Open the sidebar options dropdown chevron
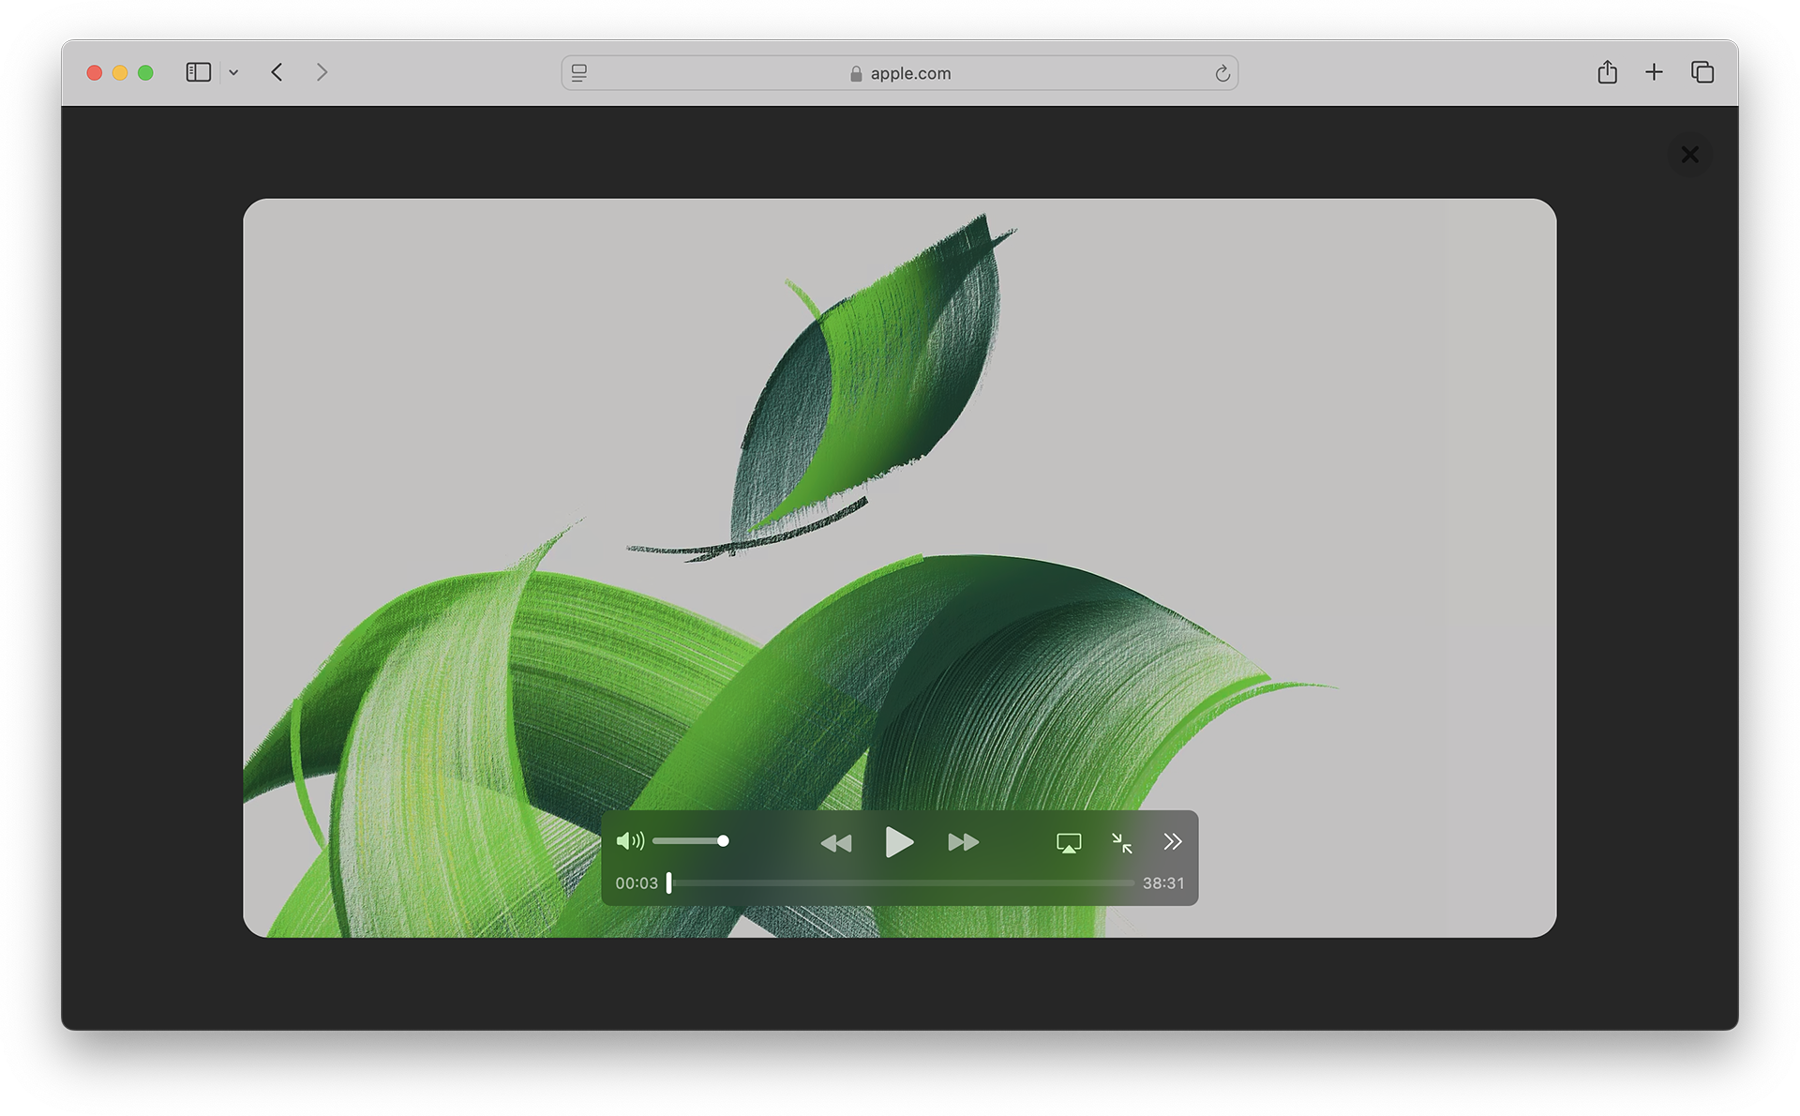 [x=233, y=72]
